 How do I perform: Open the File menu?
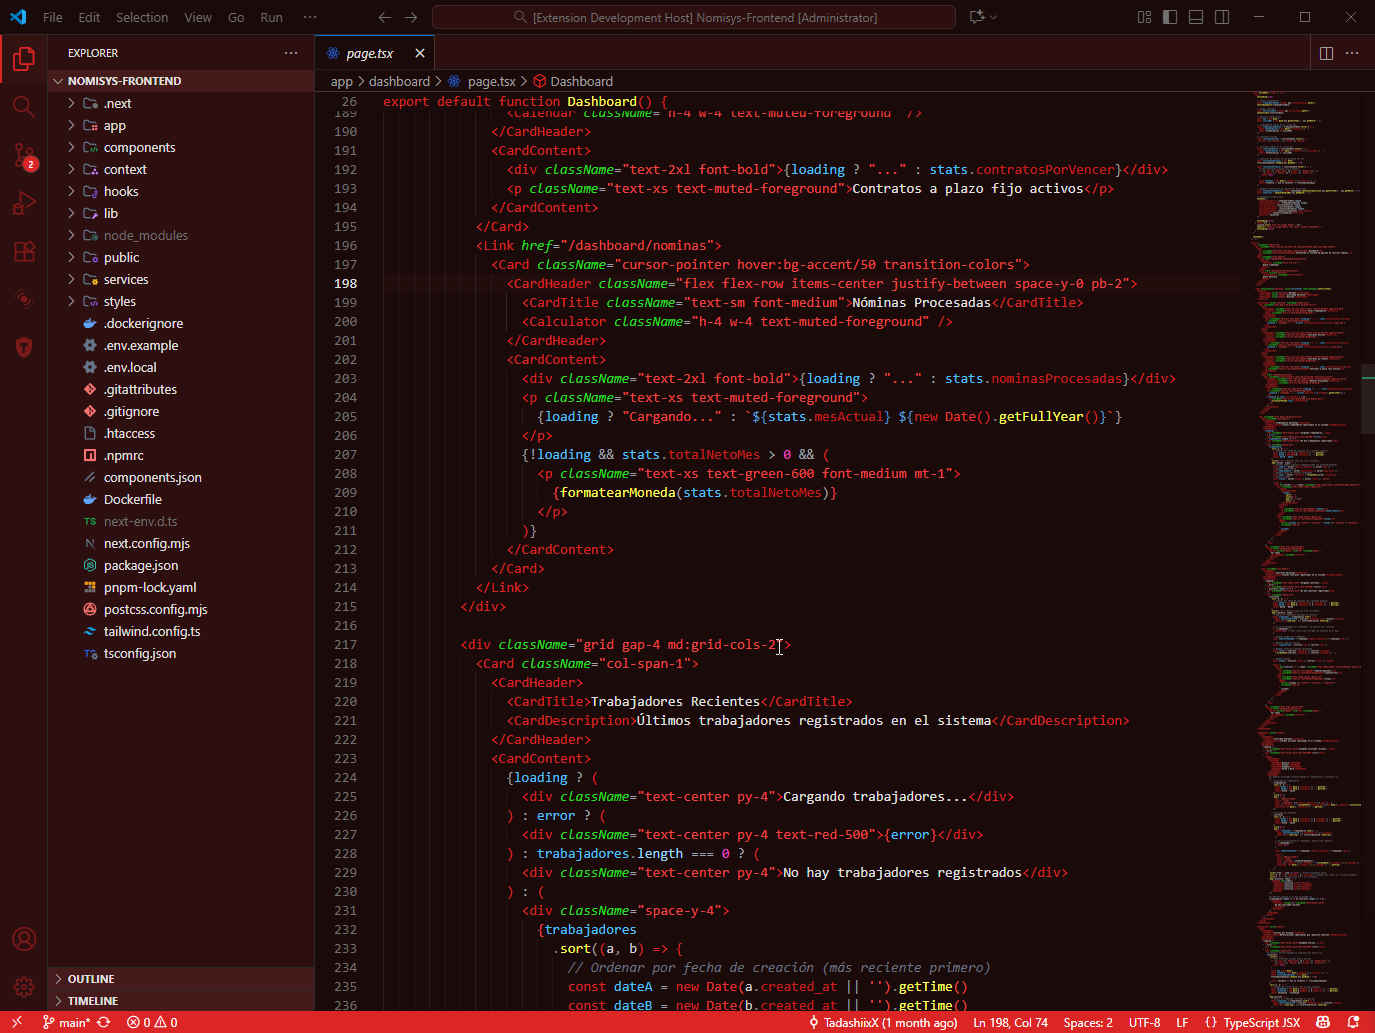click(x=53, y=17)
